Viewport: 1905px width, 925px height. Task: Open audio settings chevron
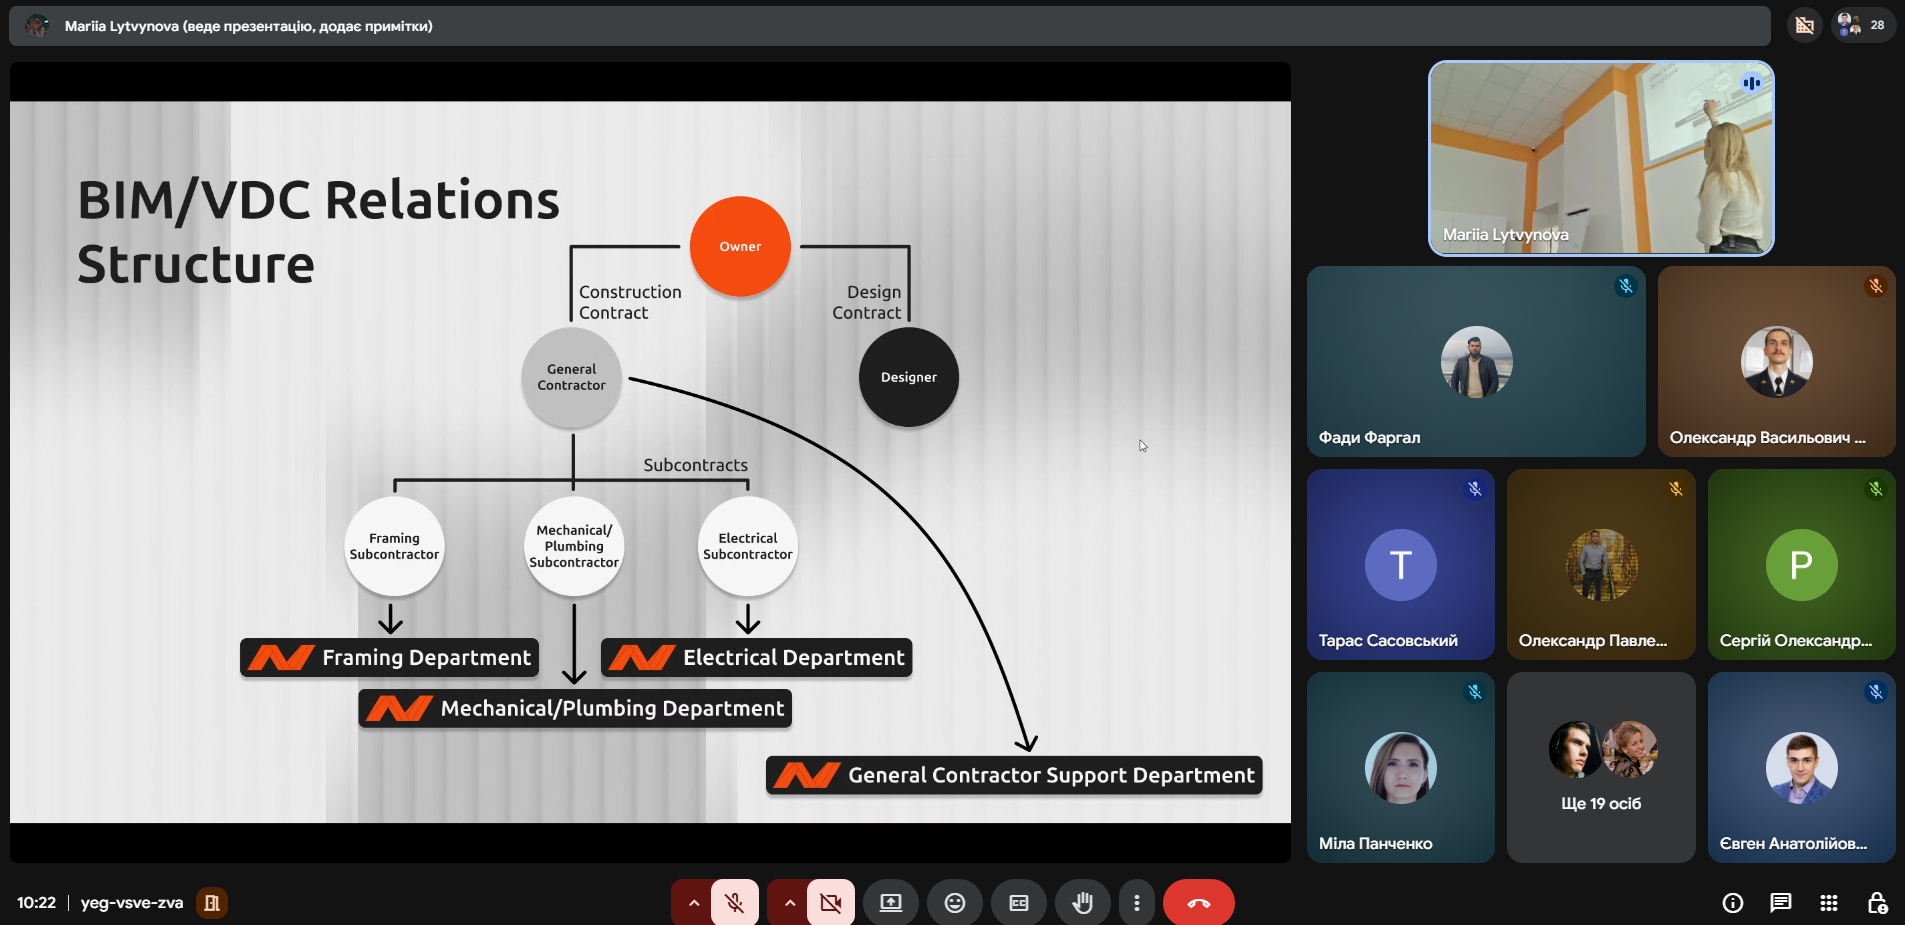tap(693, 903)
